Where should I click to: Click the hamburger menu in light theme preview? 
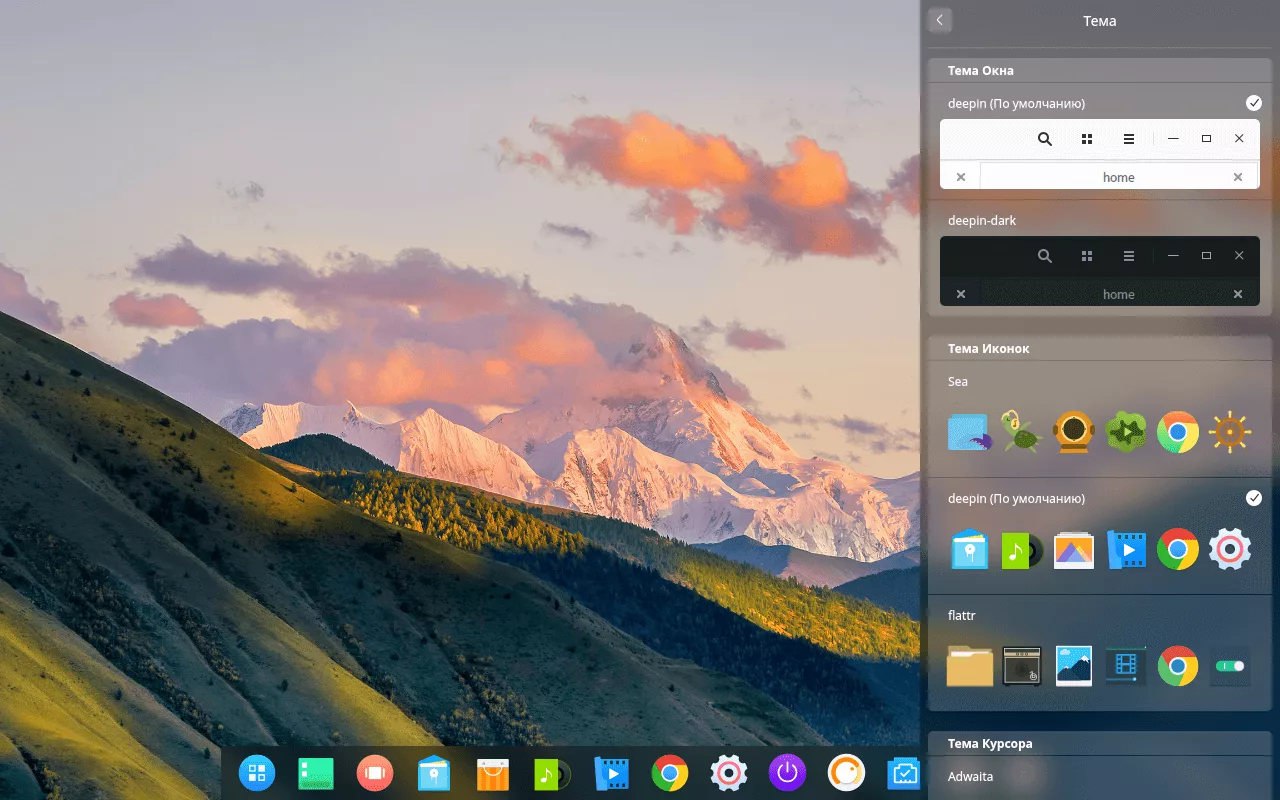[x=1129, y=139]
